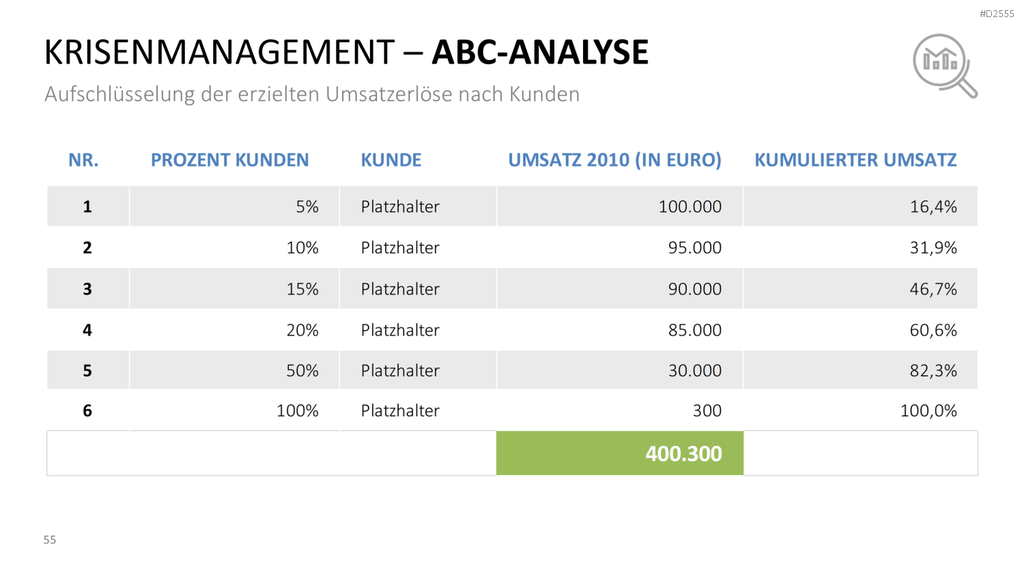Click the 85.000 revenue cell
Image resolution: width=1024 pixels, height=576 pixels.
point(620,330)
